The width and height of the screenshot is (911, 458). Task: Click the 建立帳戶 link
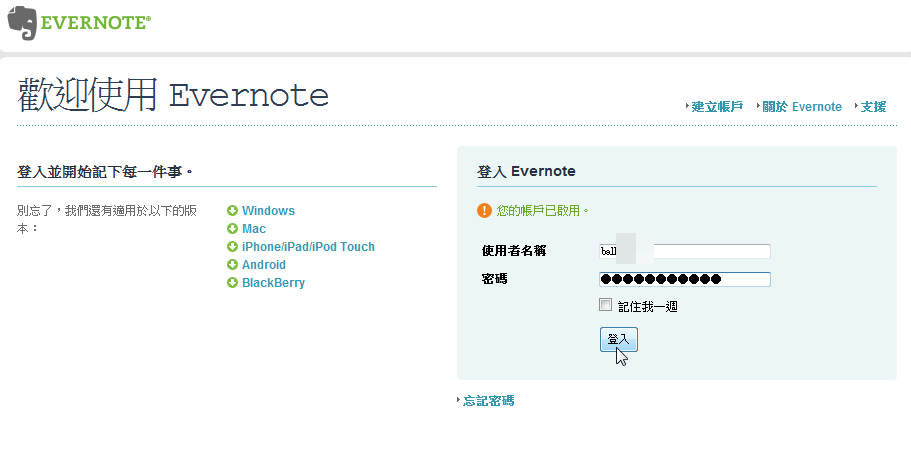(x=717, y=107)
